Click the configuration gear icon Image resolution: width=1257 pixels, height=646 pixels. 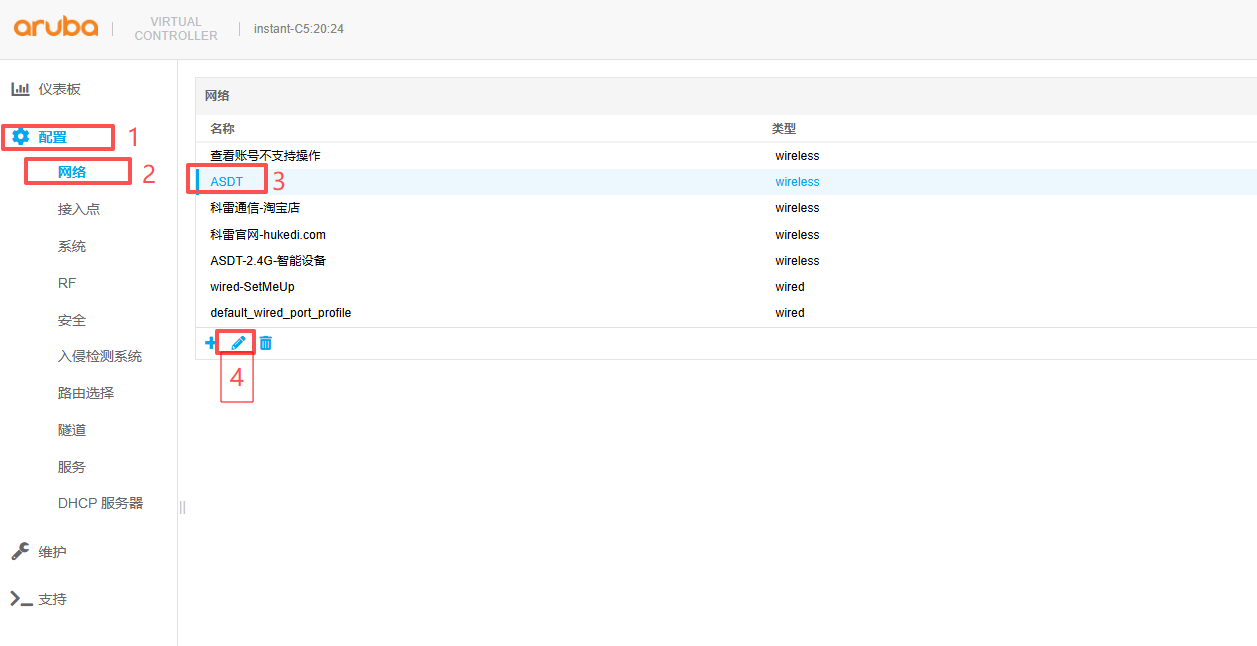(20, 137)
